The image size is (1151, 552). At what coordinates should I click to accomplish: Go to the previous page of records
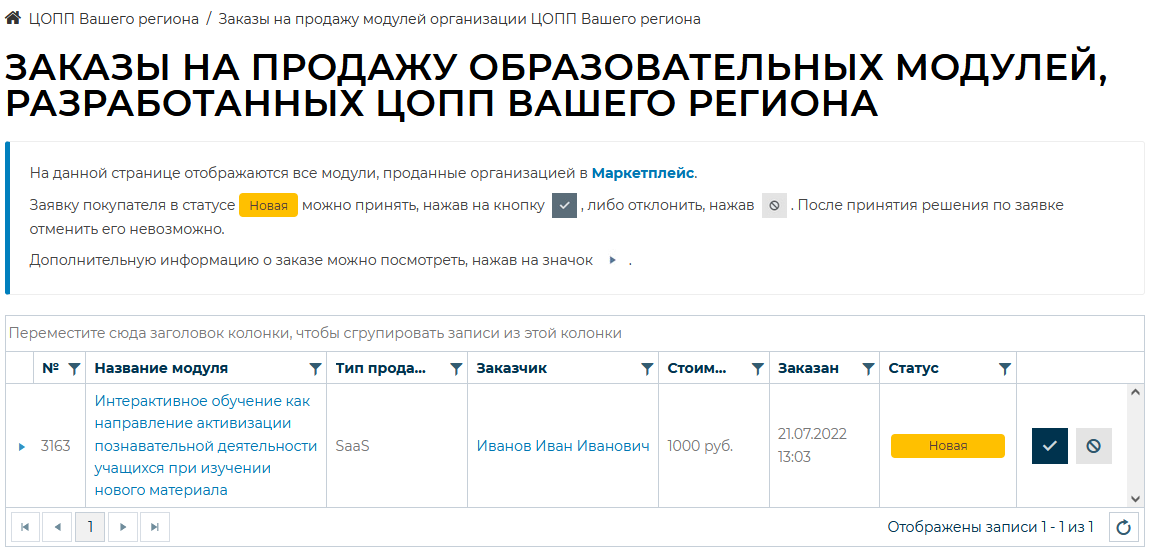click(57, 527)
